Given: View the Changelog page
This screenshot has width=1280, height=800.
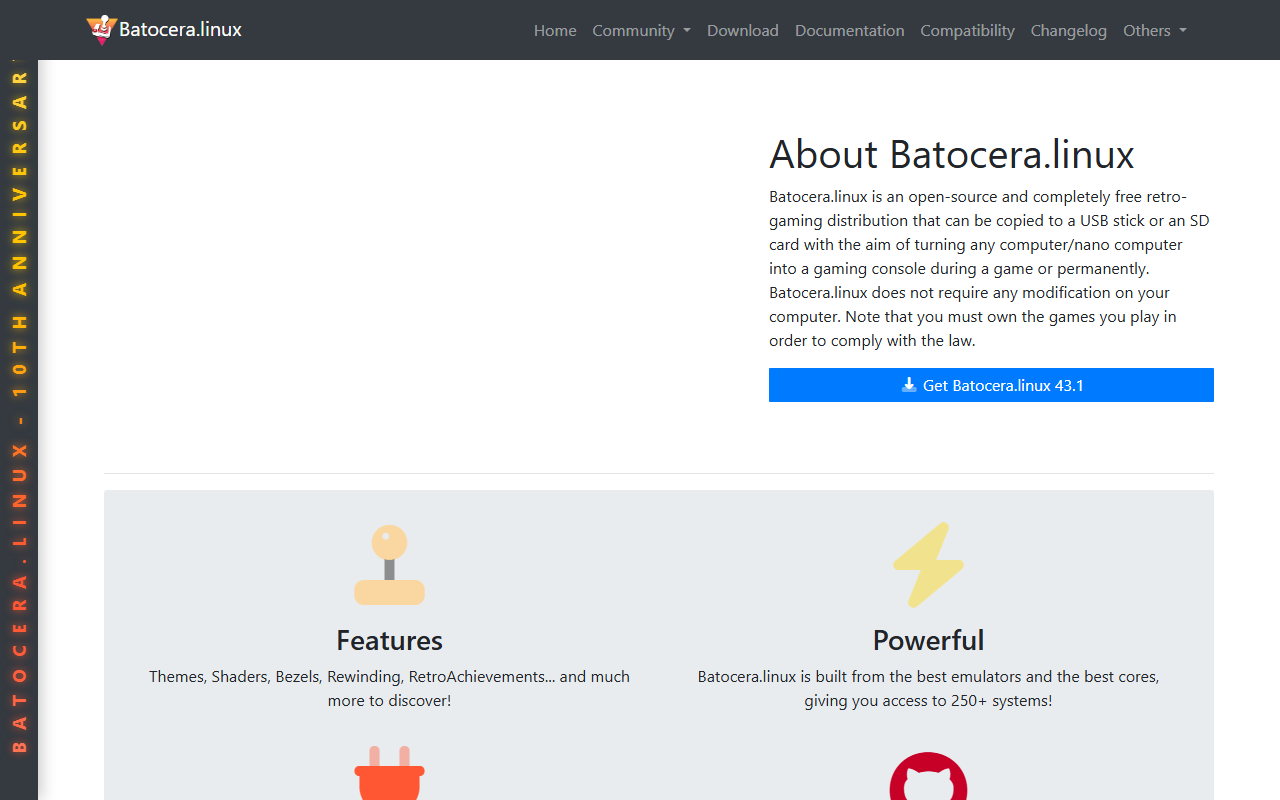Looking at the screenshot, I should [x=1069, y=30].
